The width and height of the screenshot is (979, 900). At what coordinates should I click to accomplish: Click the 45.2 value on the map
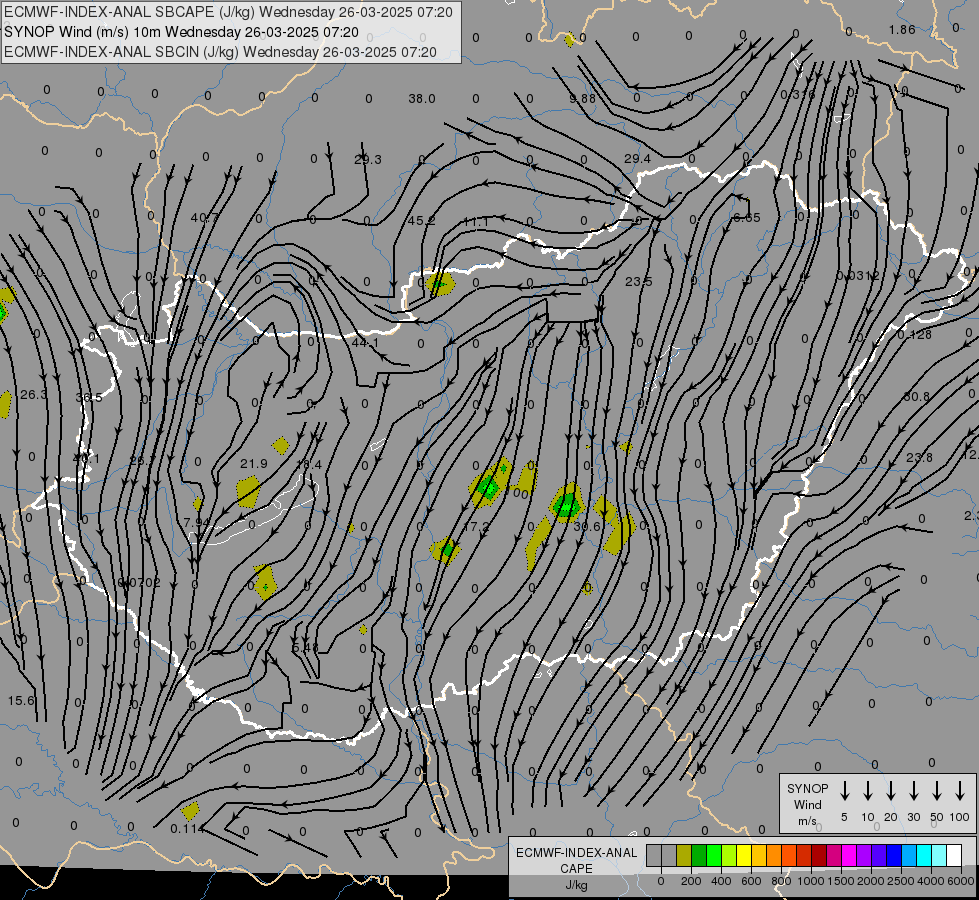pos(421,221)
